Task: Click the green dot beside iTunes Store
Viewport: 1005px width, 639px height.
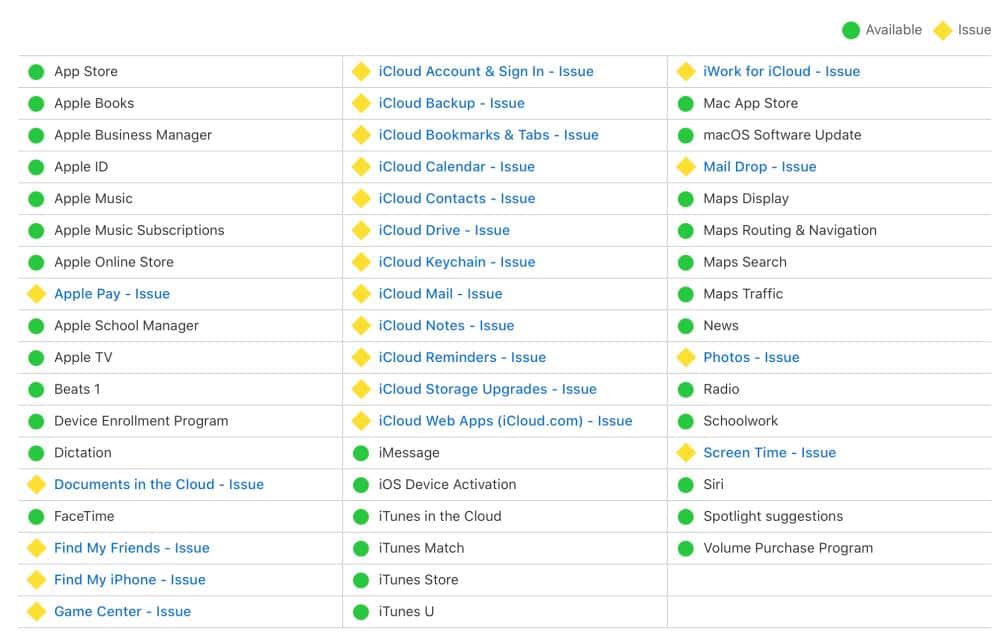Action: pos(361,580)
